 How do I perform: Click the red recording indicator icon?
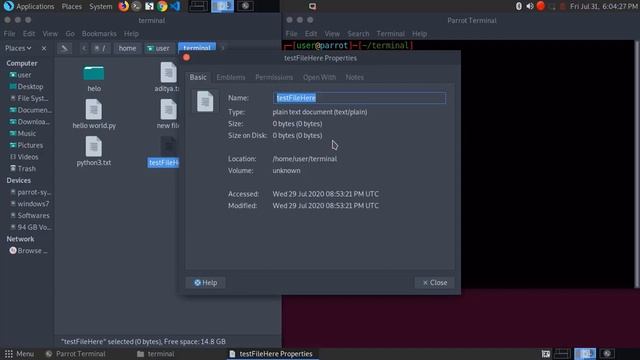pyautogui.click(x=540, y=6)
